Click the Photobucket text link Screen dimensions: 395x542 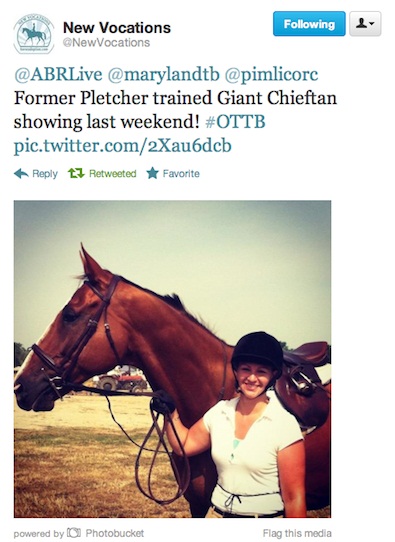tap(115, 533)
